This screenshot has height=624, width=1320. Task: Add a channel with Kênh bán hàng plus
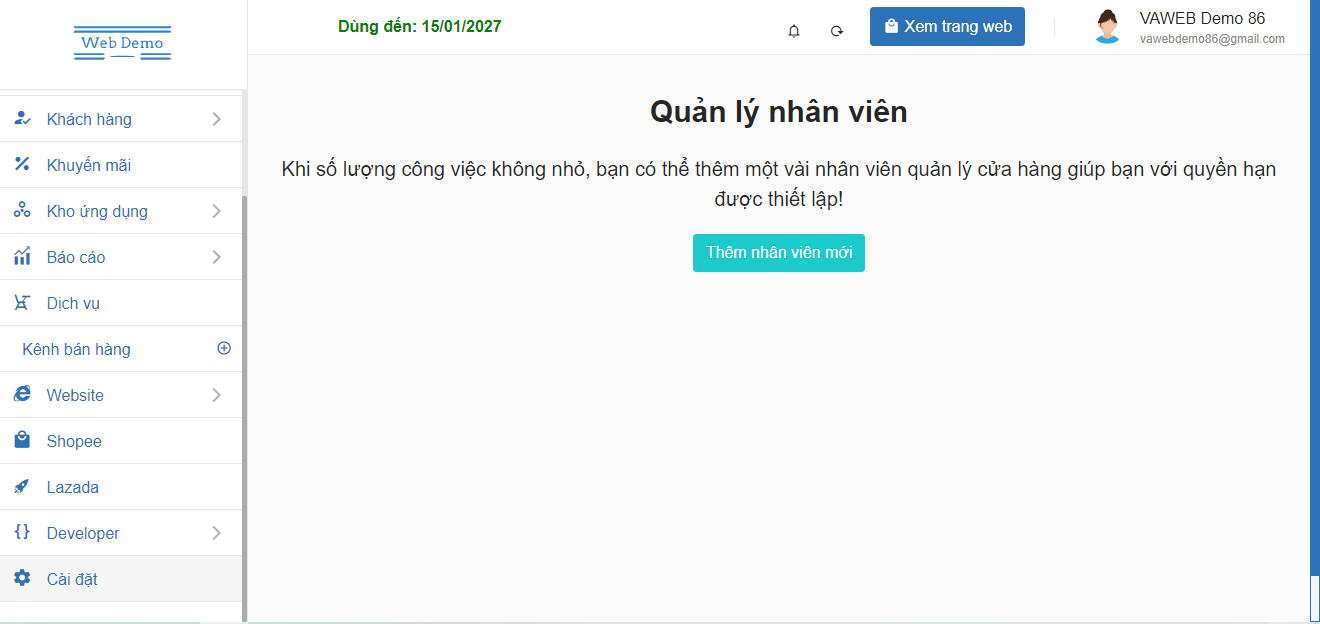(x=224, y=349)
